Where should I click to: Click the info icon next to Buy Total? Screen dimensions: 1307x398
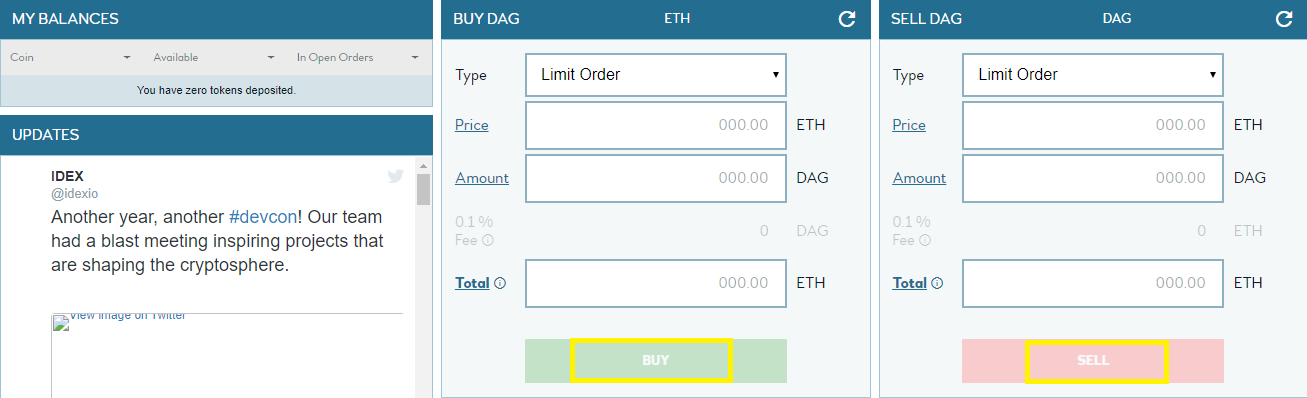(x=500, y=283)
